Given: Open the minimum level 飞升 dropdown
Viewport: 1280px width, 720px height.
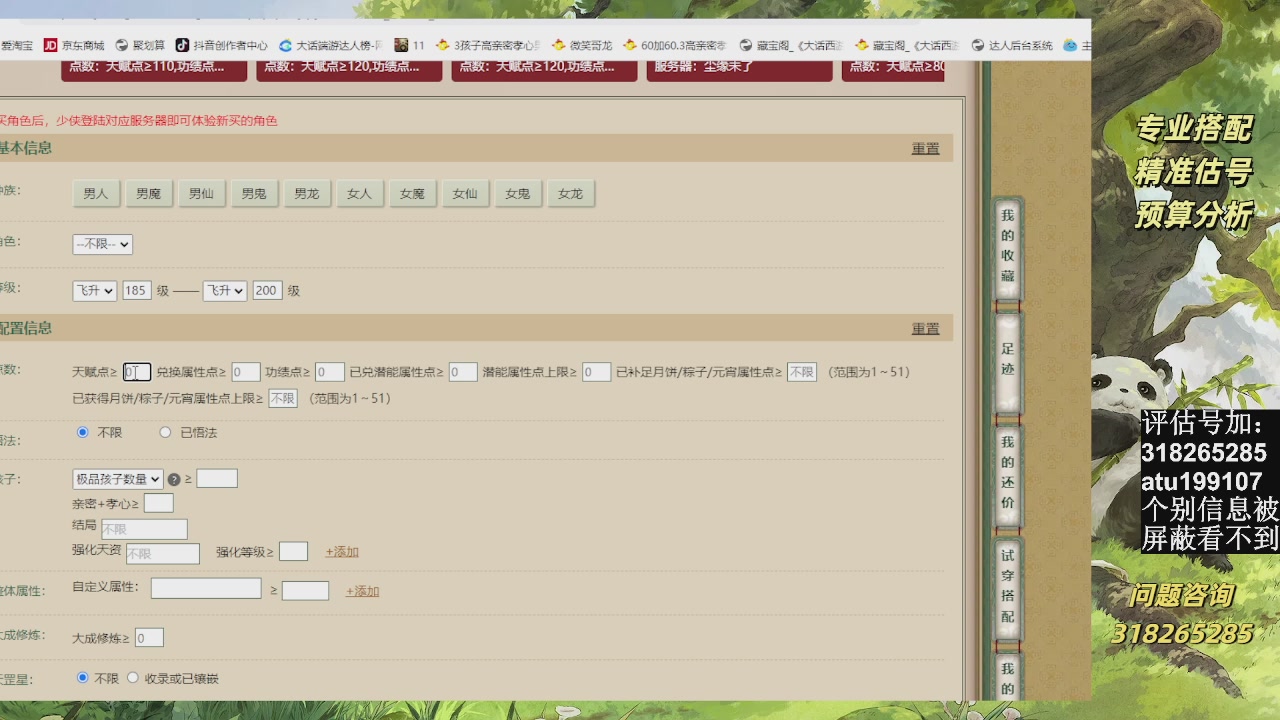Looking at the screenshot, I should (94, 291).
